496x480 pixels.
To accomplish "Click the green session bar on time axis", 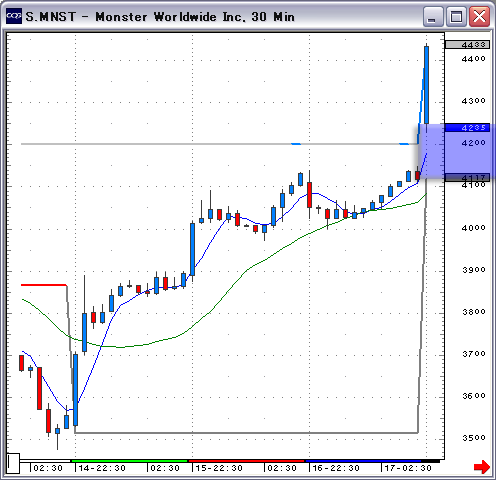I will coord(129,461).
